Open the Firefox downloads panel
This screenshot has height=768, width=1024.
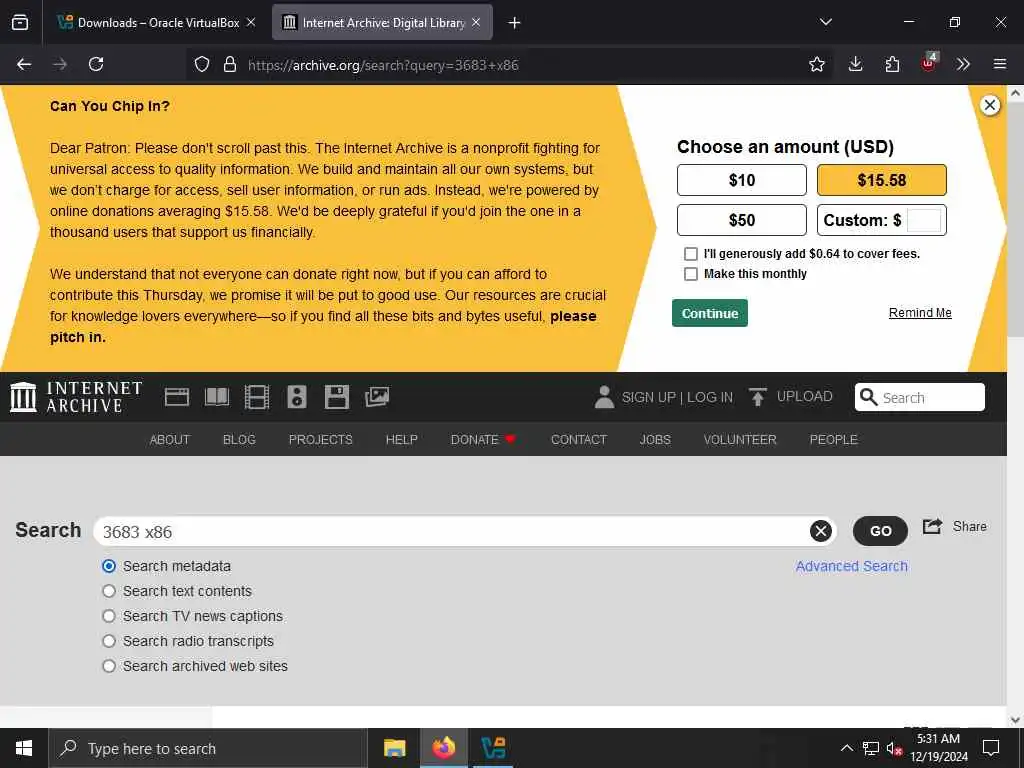click(856, 64)
